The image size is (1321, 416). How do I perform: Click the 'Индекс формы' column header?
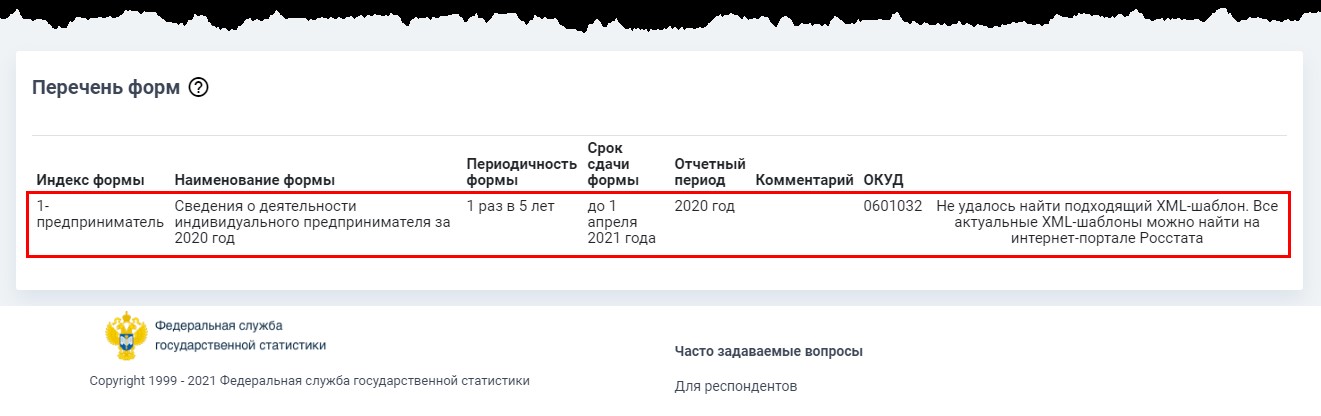click(x=90, y=180)
